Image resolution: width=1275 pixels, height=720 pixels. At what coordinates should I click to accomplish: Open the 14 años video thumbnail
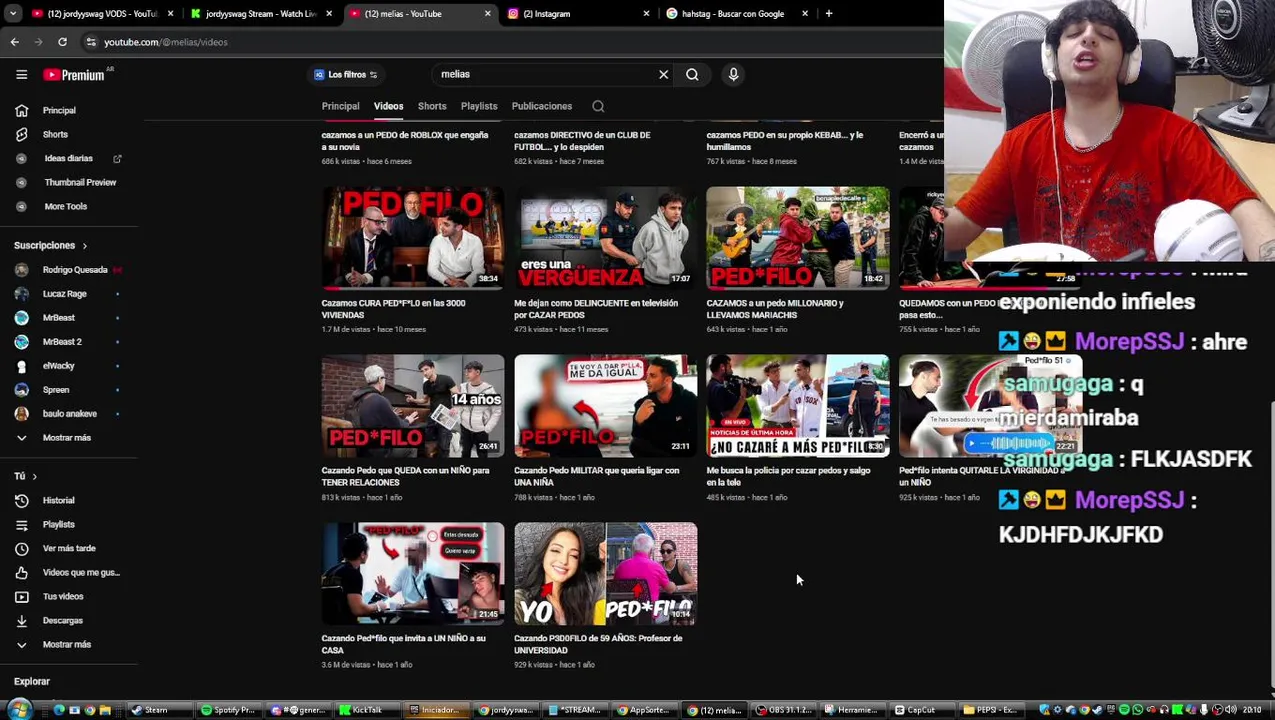[x=413, y=406]
